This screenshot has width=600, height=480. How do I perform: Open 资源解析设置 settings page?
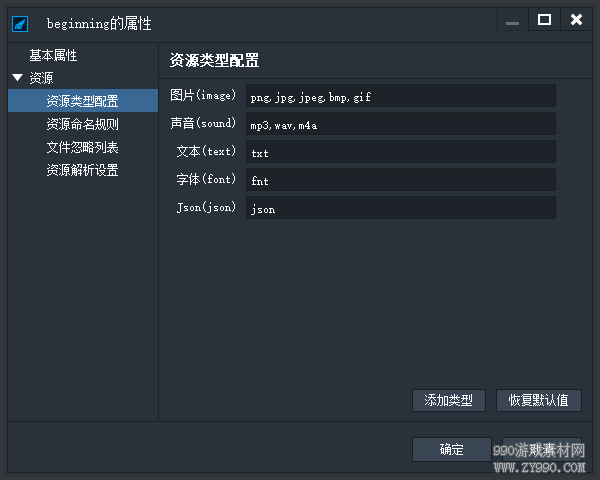click(83, 170)
